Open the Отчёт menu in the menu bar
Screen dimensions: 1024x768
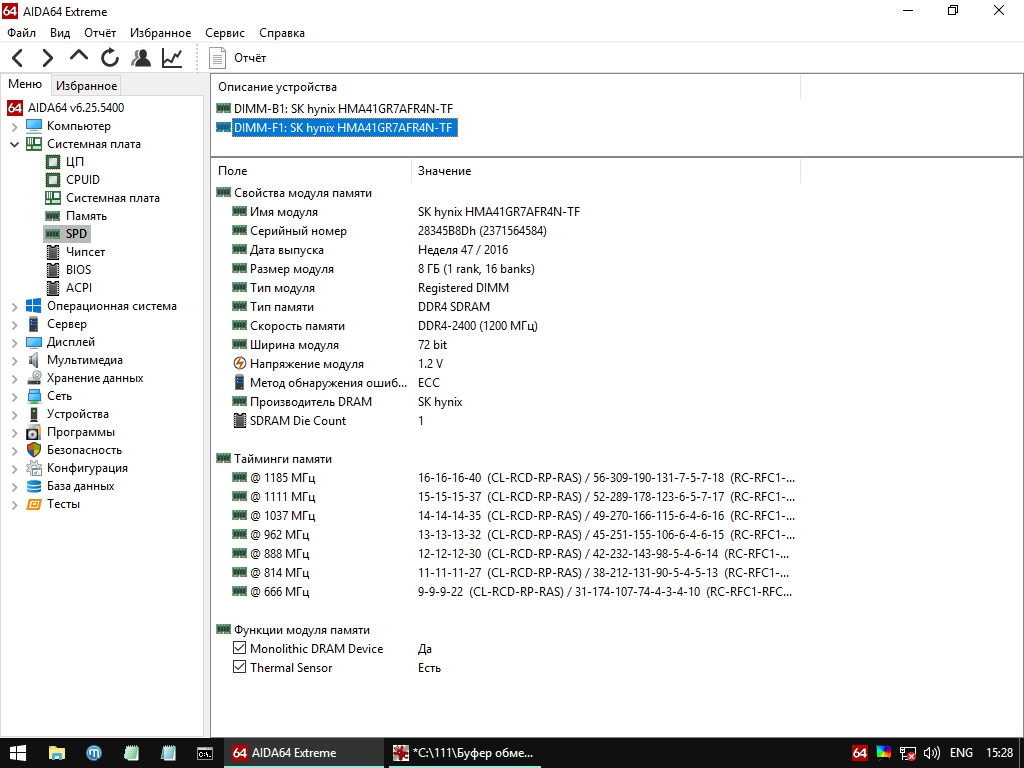100,33
